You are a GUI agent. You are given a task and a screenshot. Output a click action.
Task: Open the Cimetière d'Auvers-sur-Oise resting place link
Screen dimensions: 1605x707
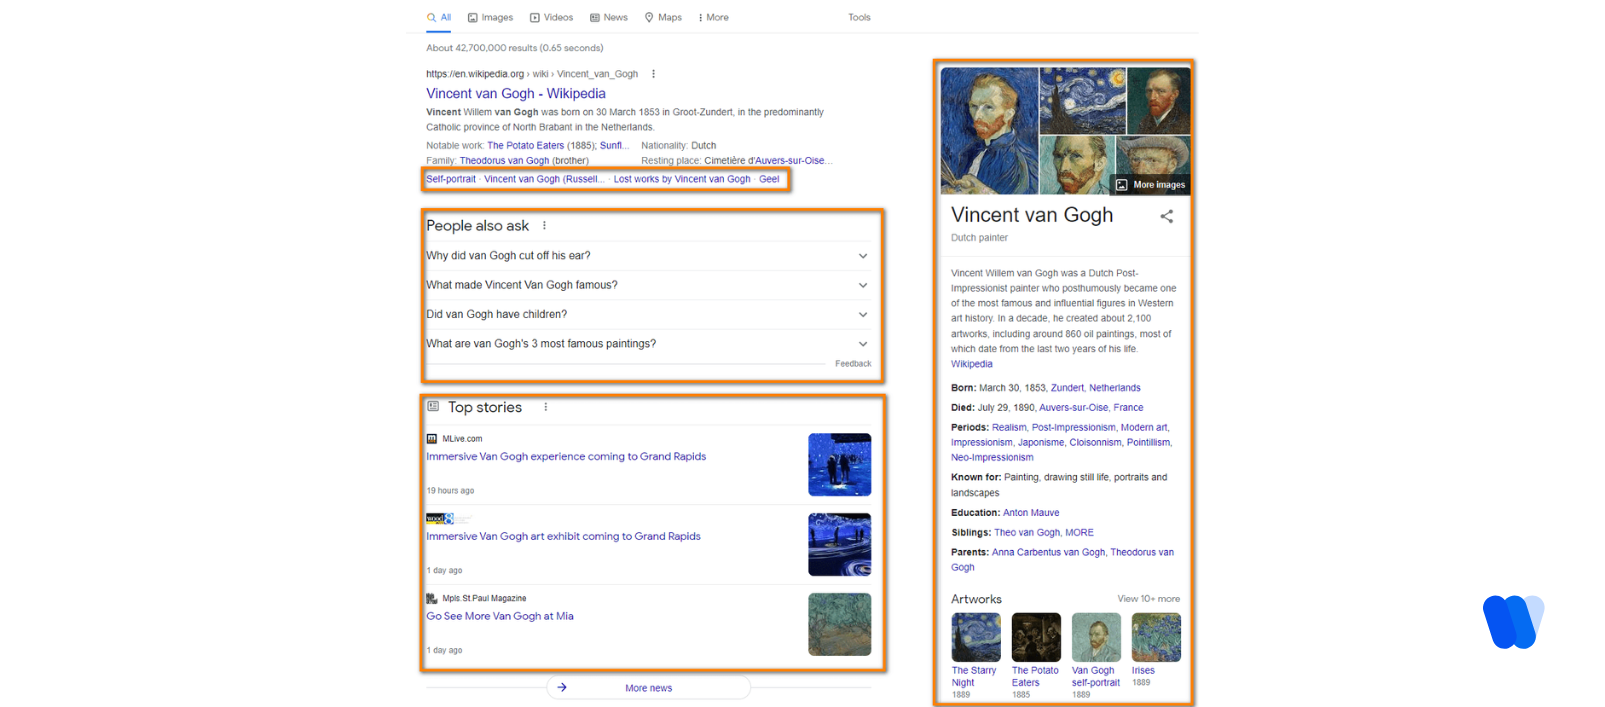[x=767, y=161]
